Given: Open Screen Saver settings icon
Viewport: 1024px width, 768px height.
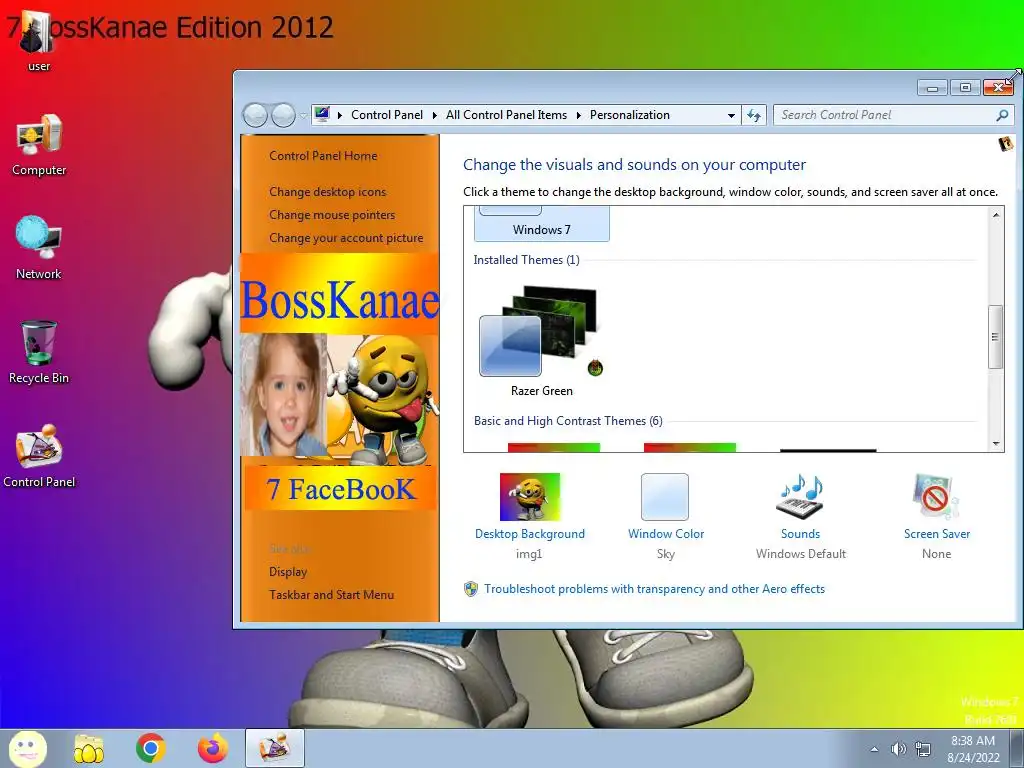Looking at the screenshot, I should click(936, 497).
